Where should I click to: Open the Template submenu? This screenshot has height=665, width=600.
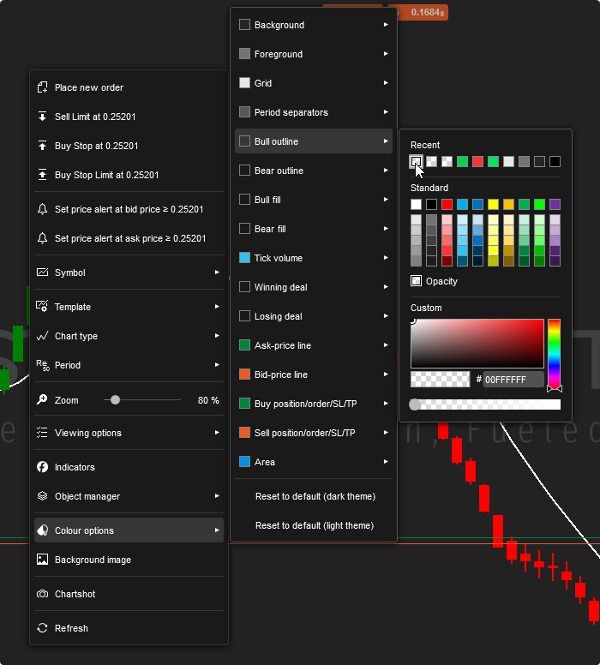click(129, 306)
